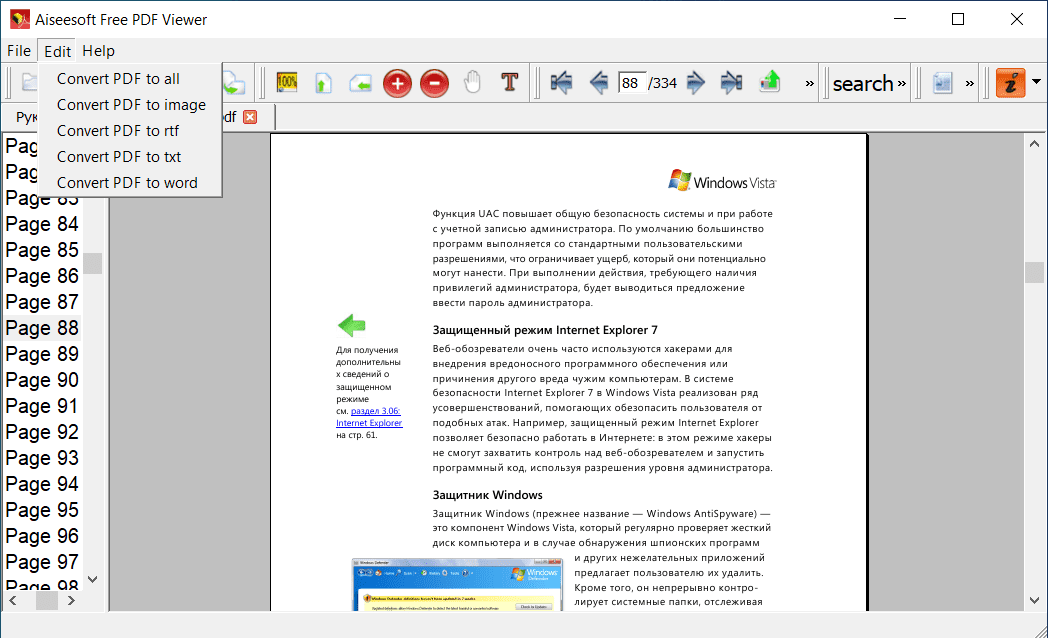Select Page 97 in the page list
1048x638 pixels.
point(42,563)
